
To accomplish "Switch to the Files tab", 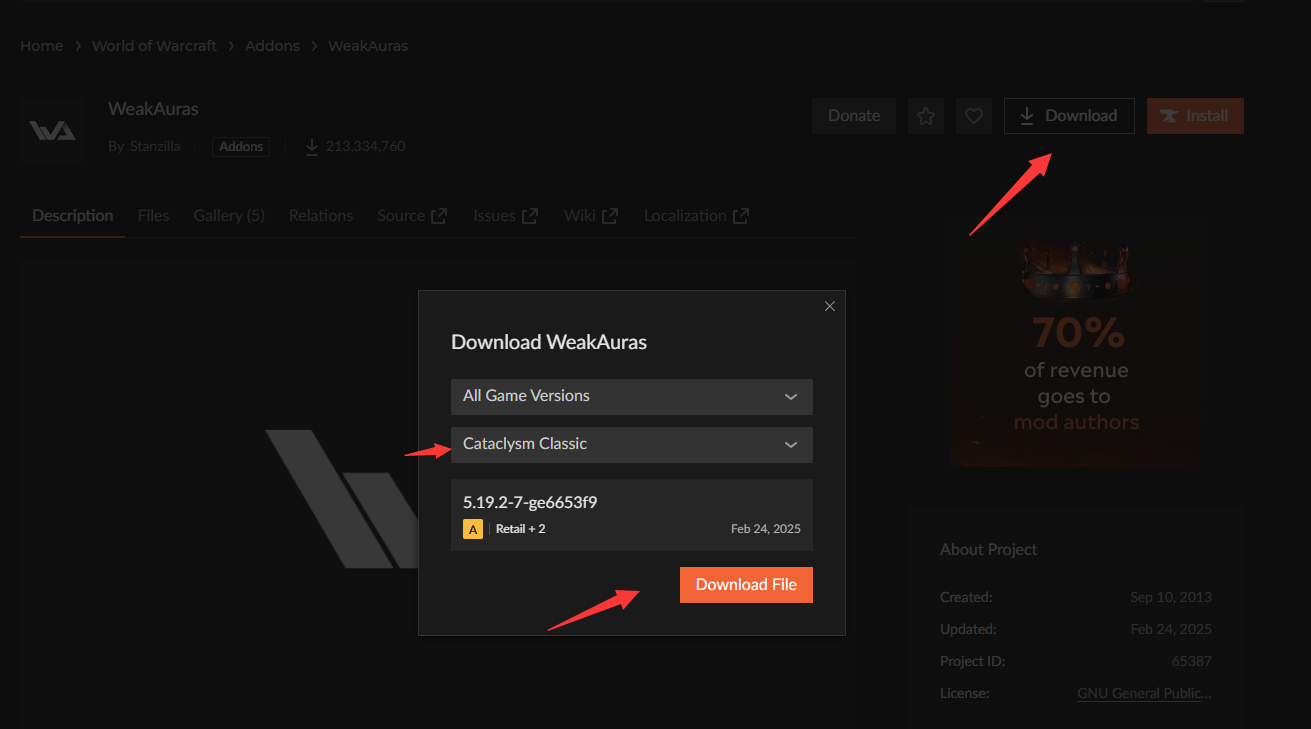I will coord(153,216).
